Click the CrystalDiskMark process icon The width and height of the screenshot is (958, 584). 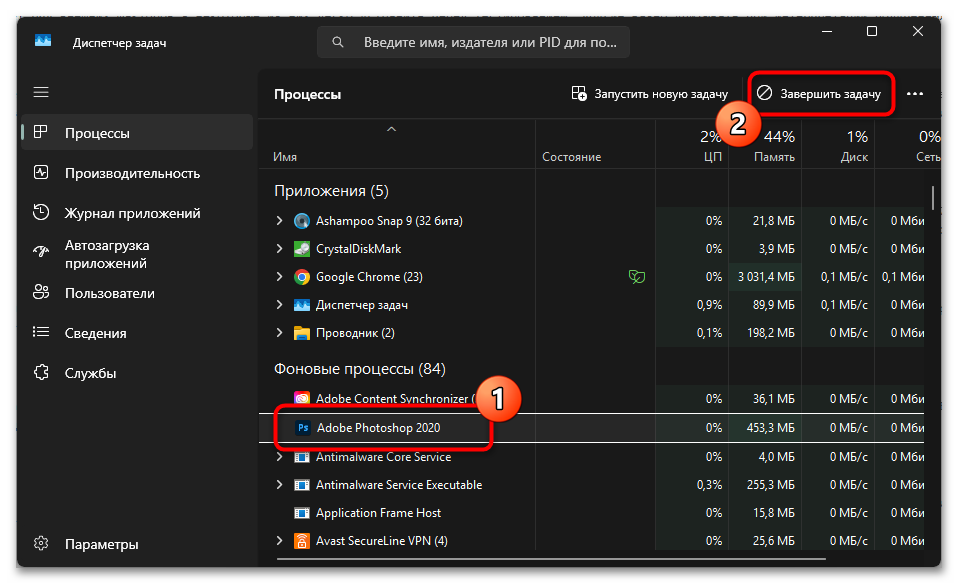[x=302, y=249]
